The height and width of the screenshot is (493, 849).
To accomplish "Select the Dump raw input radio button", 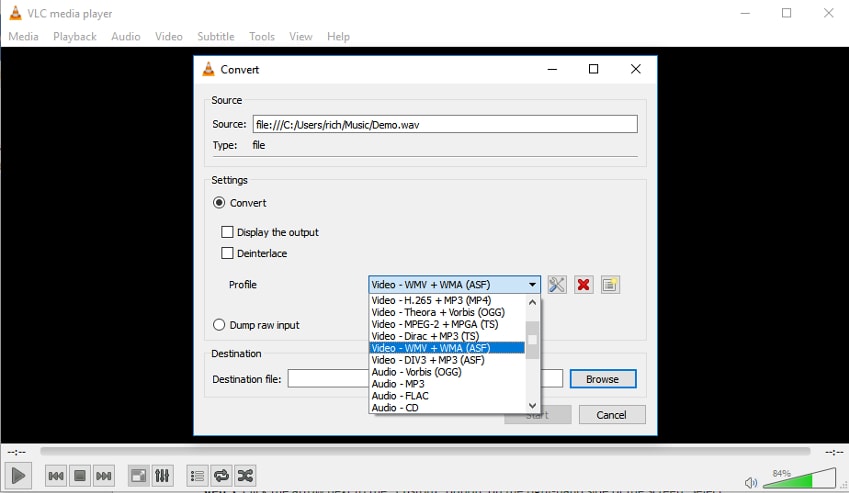I will coord(219,325).
